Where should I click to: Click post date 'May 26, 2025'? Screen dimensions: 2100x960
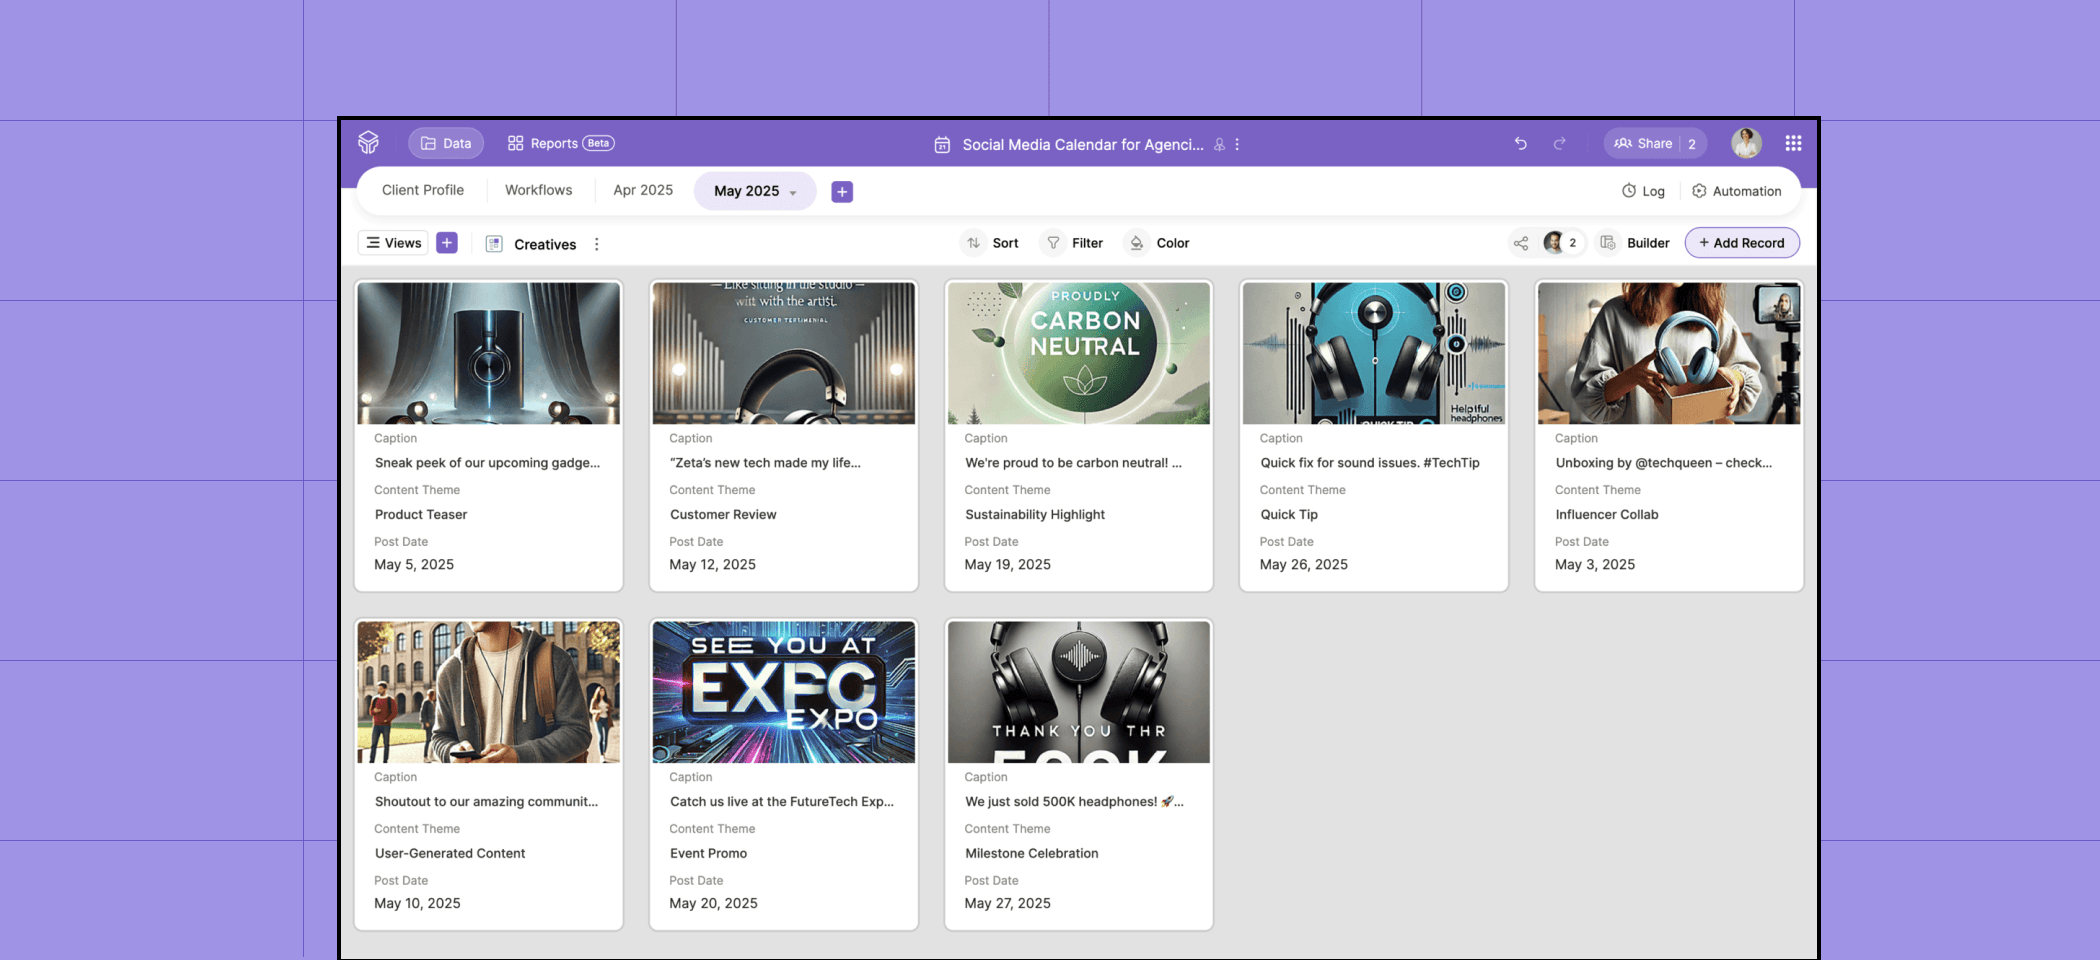tap(1304, 565)
